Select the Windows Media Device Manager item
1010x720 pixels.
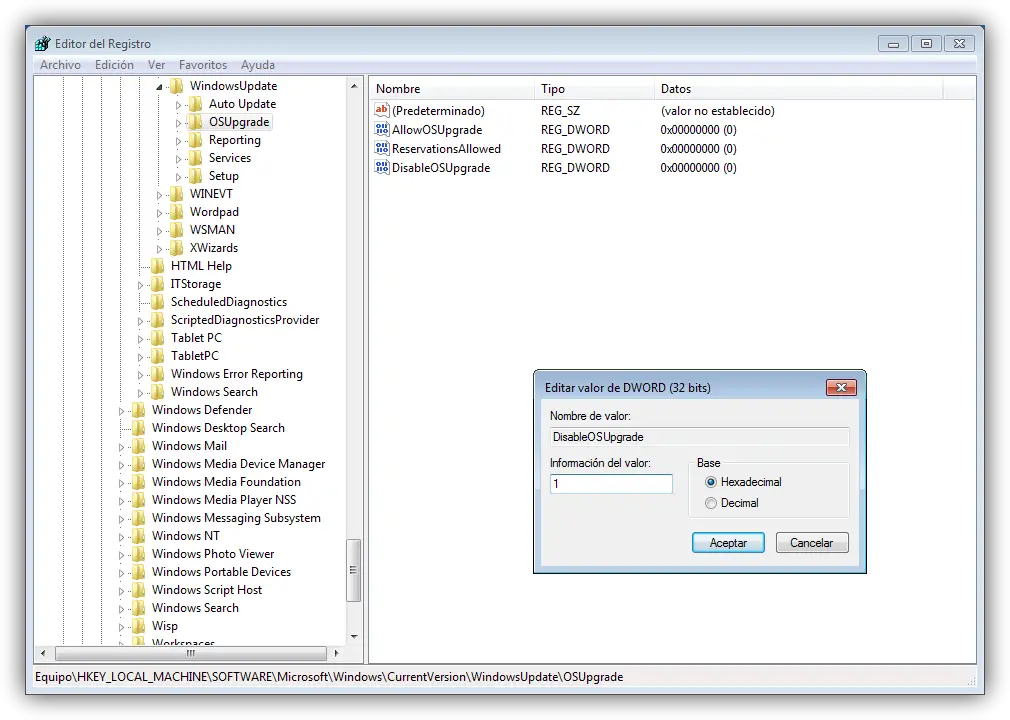[238, 464]
